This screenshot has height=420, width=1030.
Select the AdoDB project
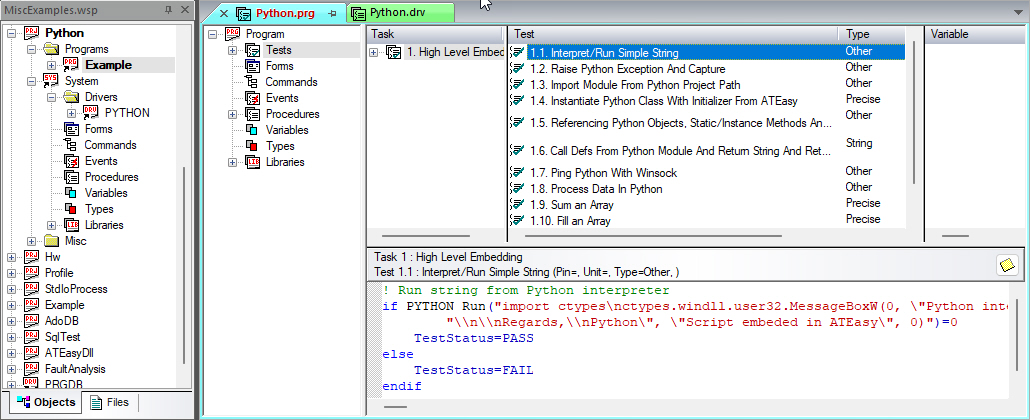(x=64, y=321)
